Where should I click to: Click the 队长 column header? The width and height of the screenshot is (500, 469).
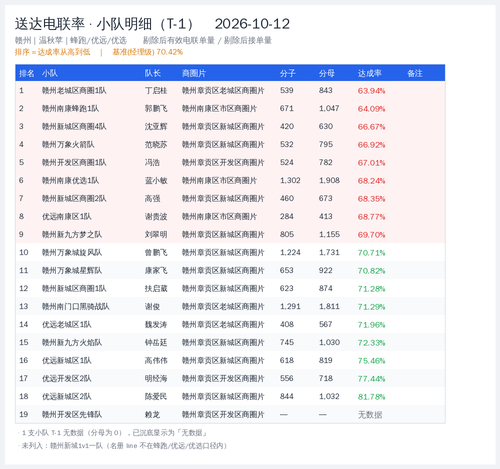[152, 73]
